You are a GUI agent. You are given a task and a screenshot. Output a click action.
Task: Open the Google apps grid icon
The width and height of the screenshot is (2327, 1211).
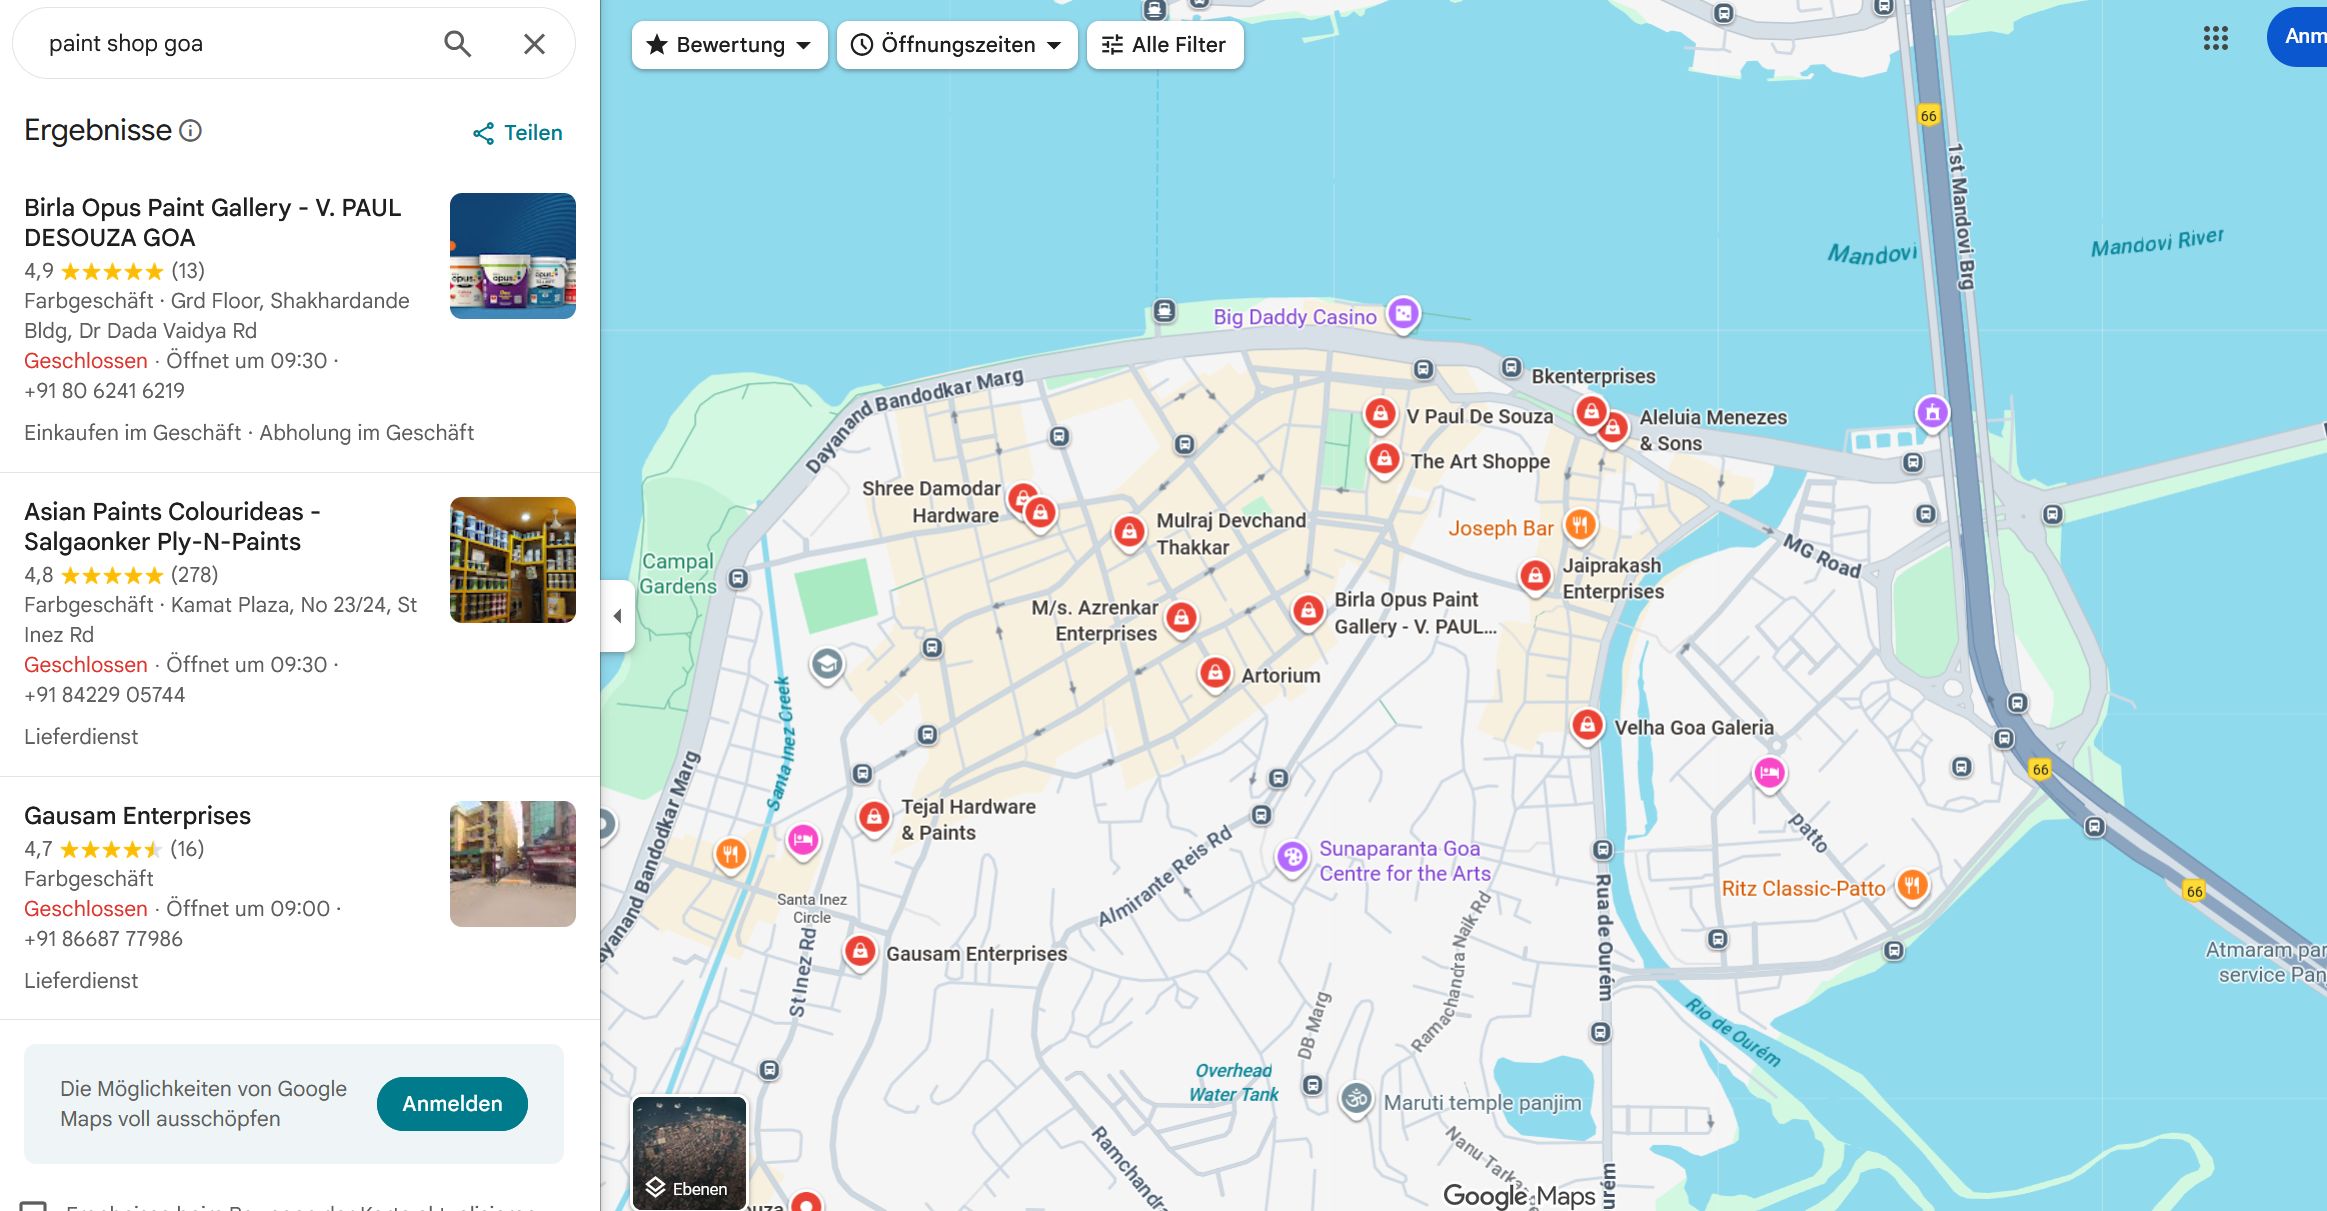[2215, 38]
